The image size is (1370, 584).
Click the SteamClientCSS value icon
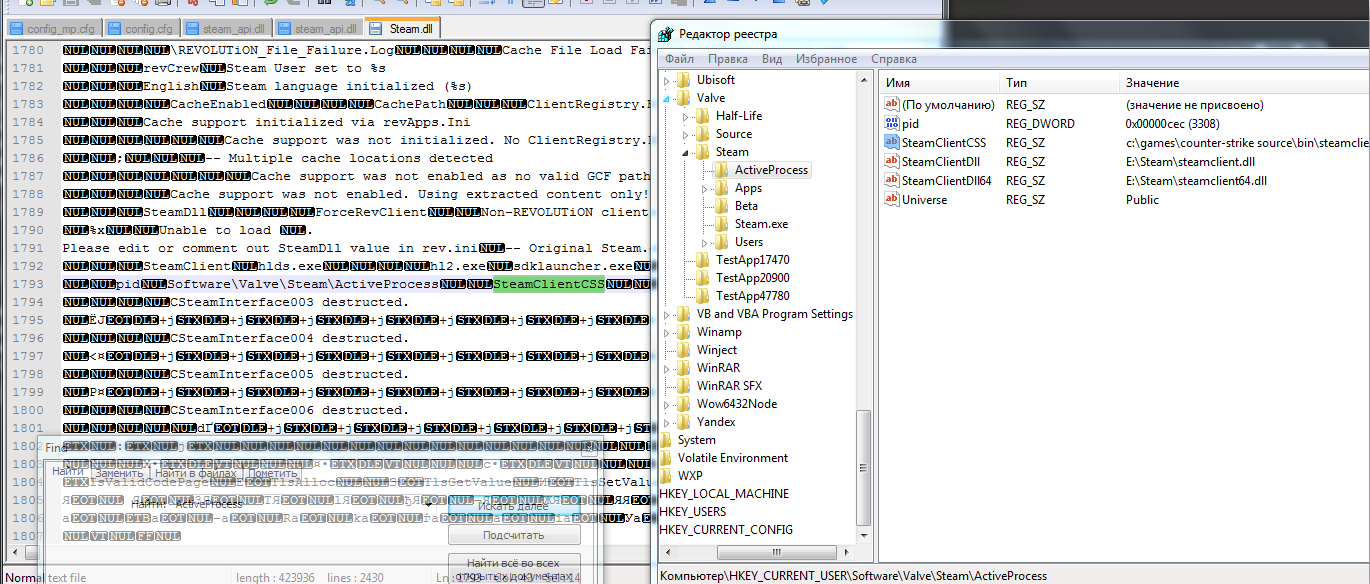[892, 143]
